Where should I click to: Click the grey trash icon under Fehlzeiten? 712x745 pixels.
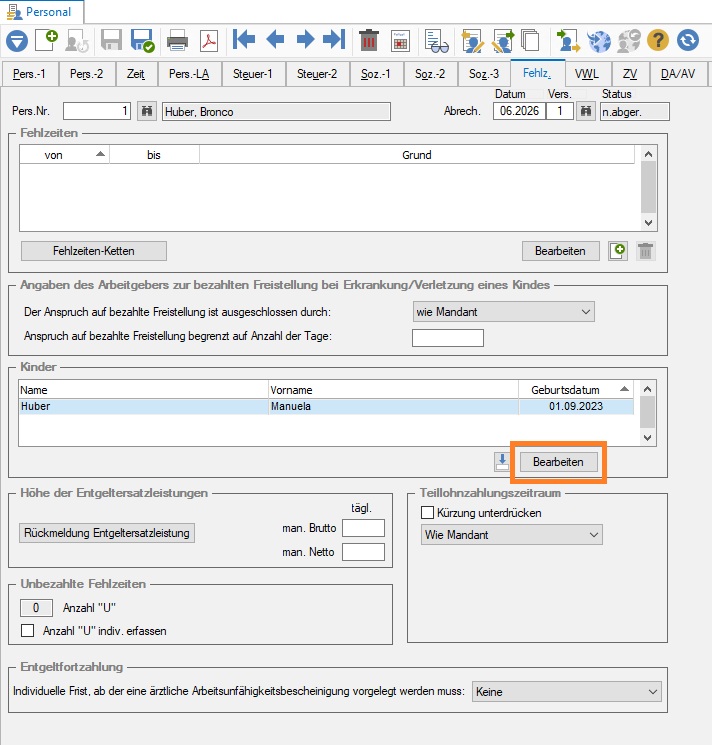pos(646,251)
